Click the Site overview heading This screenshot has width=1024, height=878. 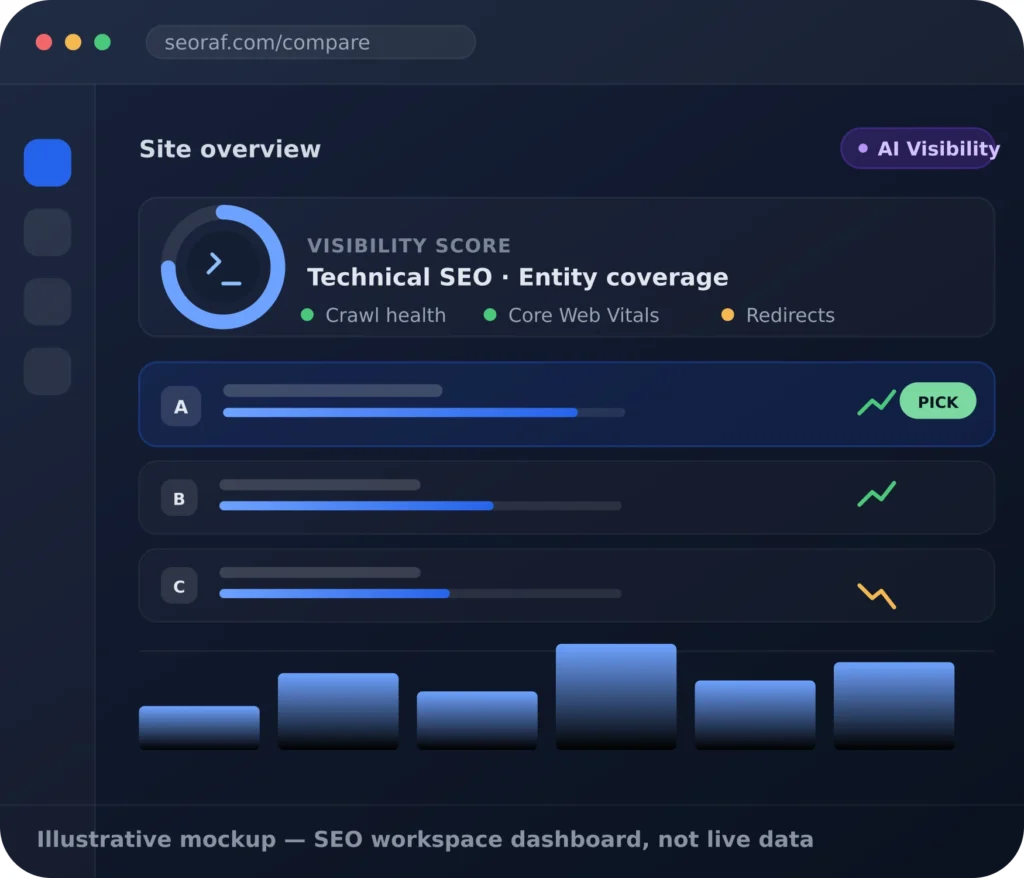(x=230, y=149)
